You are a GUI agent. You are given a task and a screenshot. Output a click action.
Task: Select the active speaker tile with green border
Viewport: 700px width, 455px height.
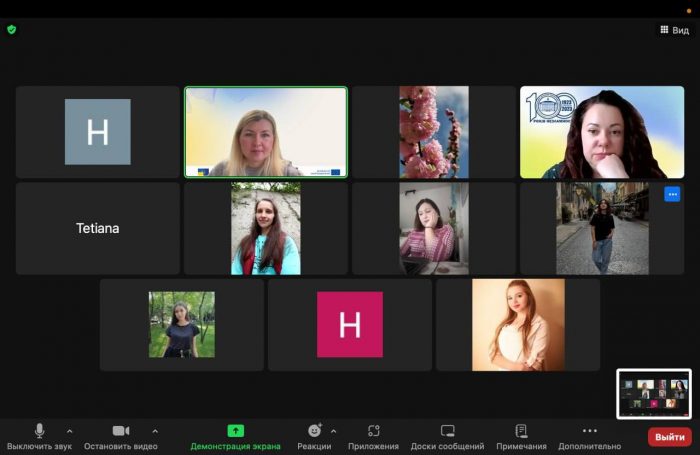pos(266,132)
